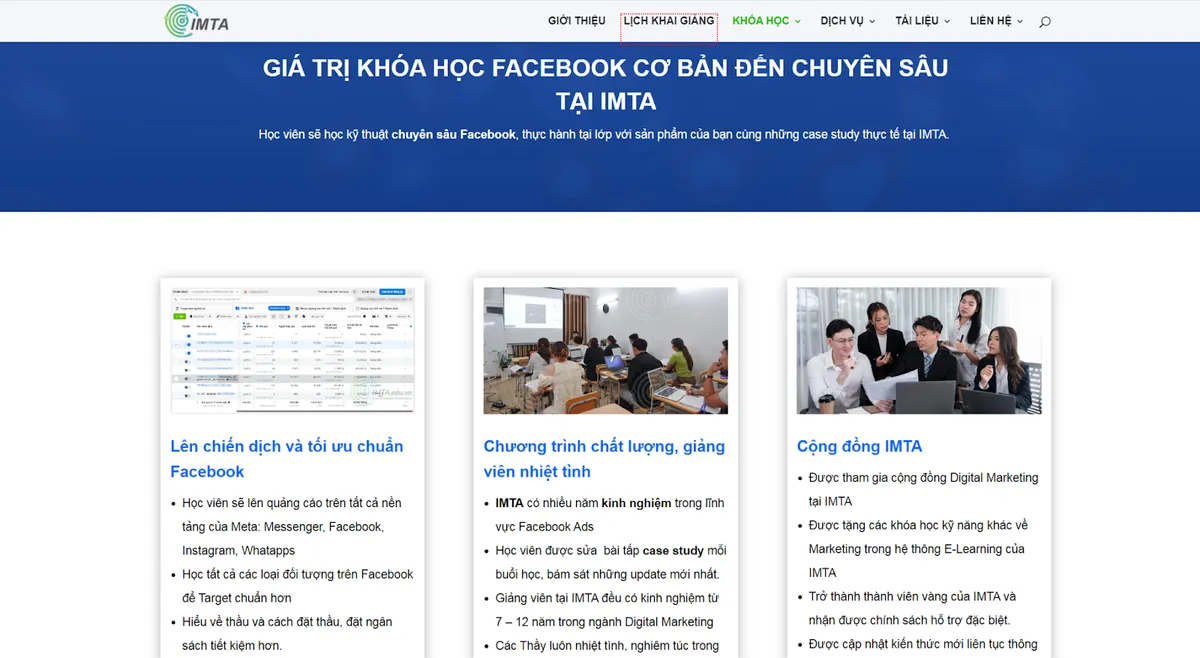1200x658 pixels.
Task: Click the IMTA team discussion photo
Action: pos(918,350)
